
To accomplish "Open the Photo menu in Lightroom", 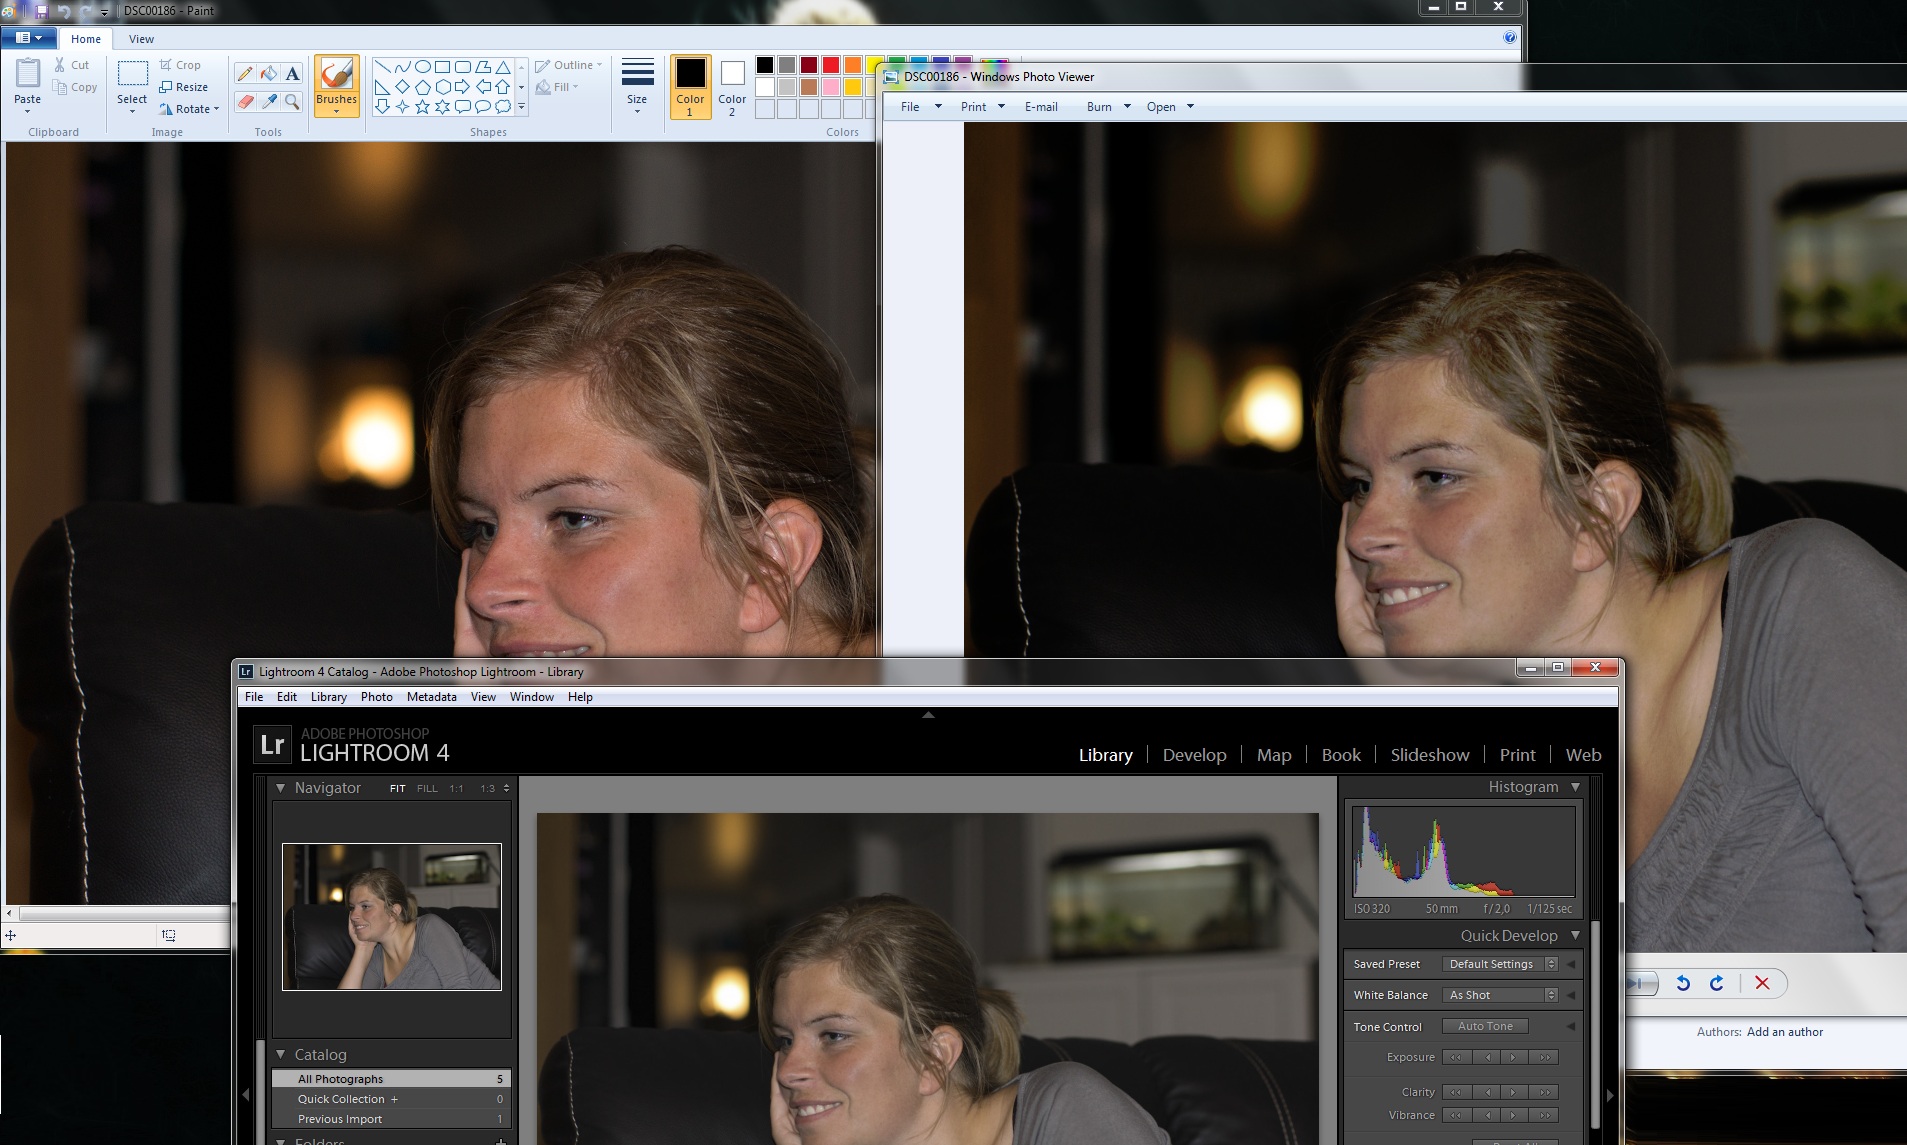I will pyautogui.click(x=376, y=697).
